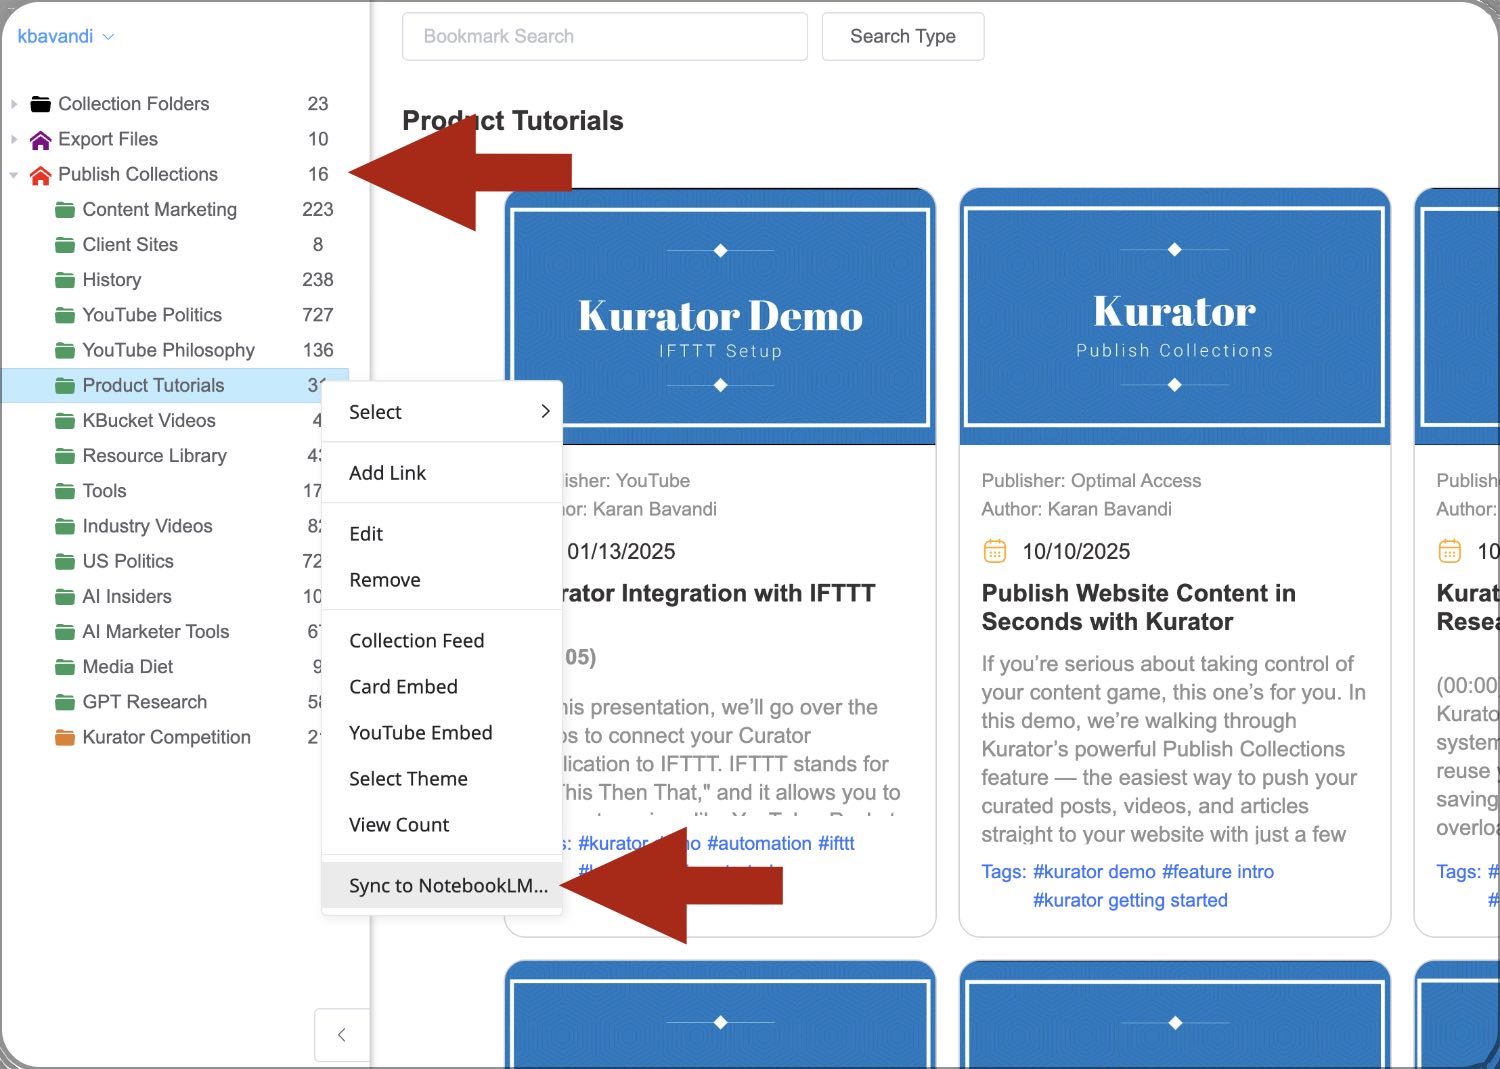The height and width of the screenshot is (1069, 1500).
Task: Click the Media Diet folder icon
Action: pos(65,667)
